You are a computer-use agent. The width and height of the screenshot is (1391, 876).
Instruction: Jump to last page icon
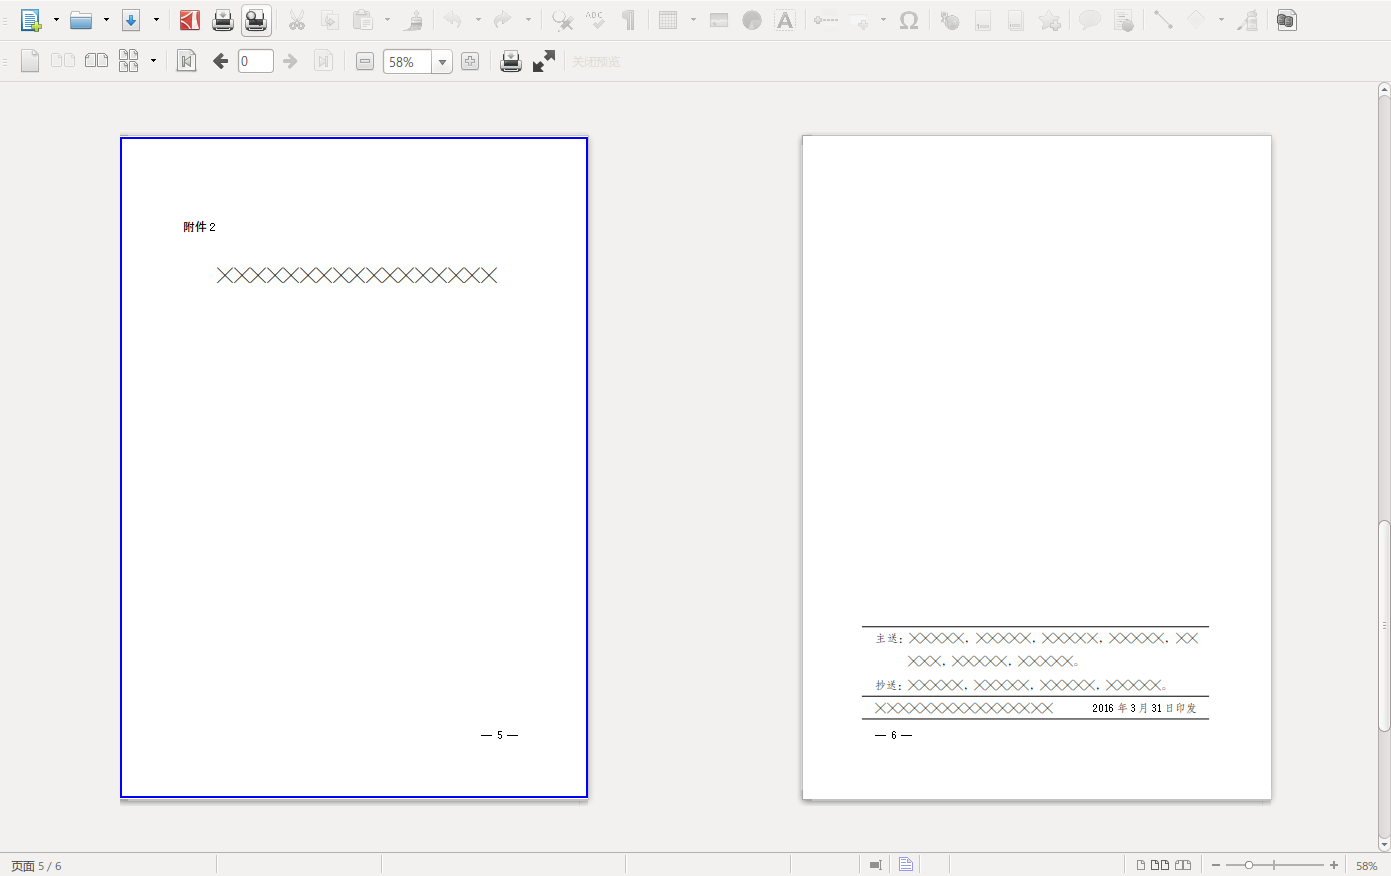click(x=323, y=61)
